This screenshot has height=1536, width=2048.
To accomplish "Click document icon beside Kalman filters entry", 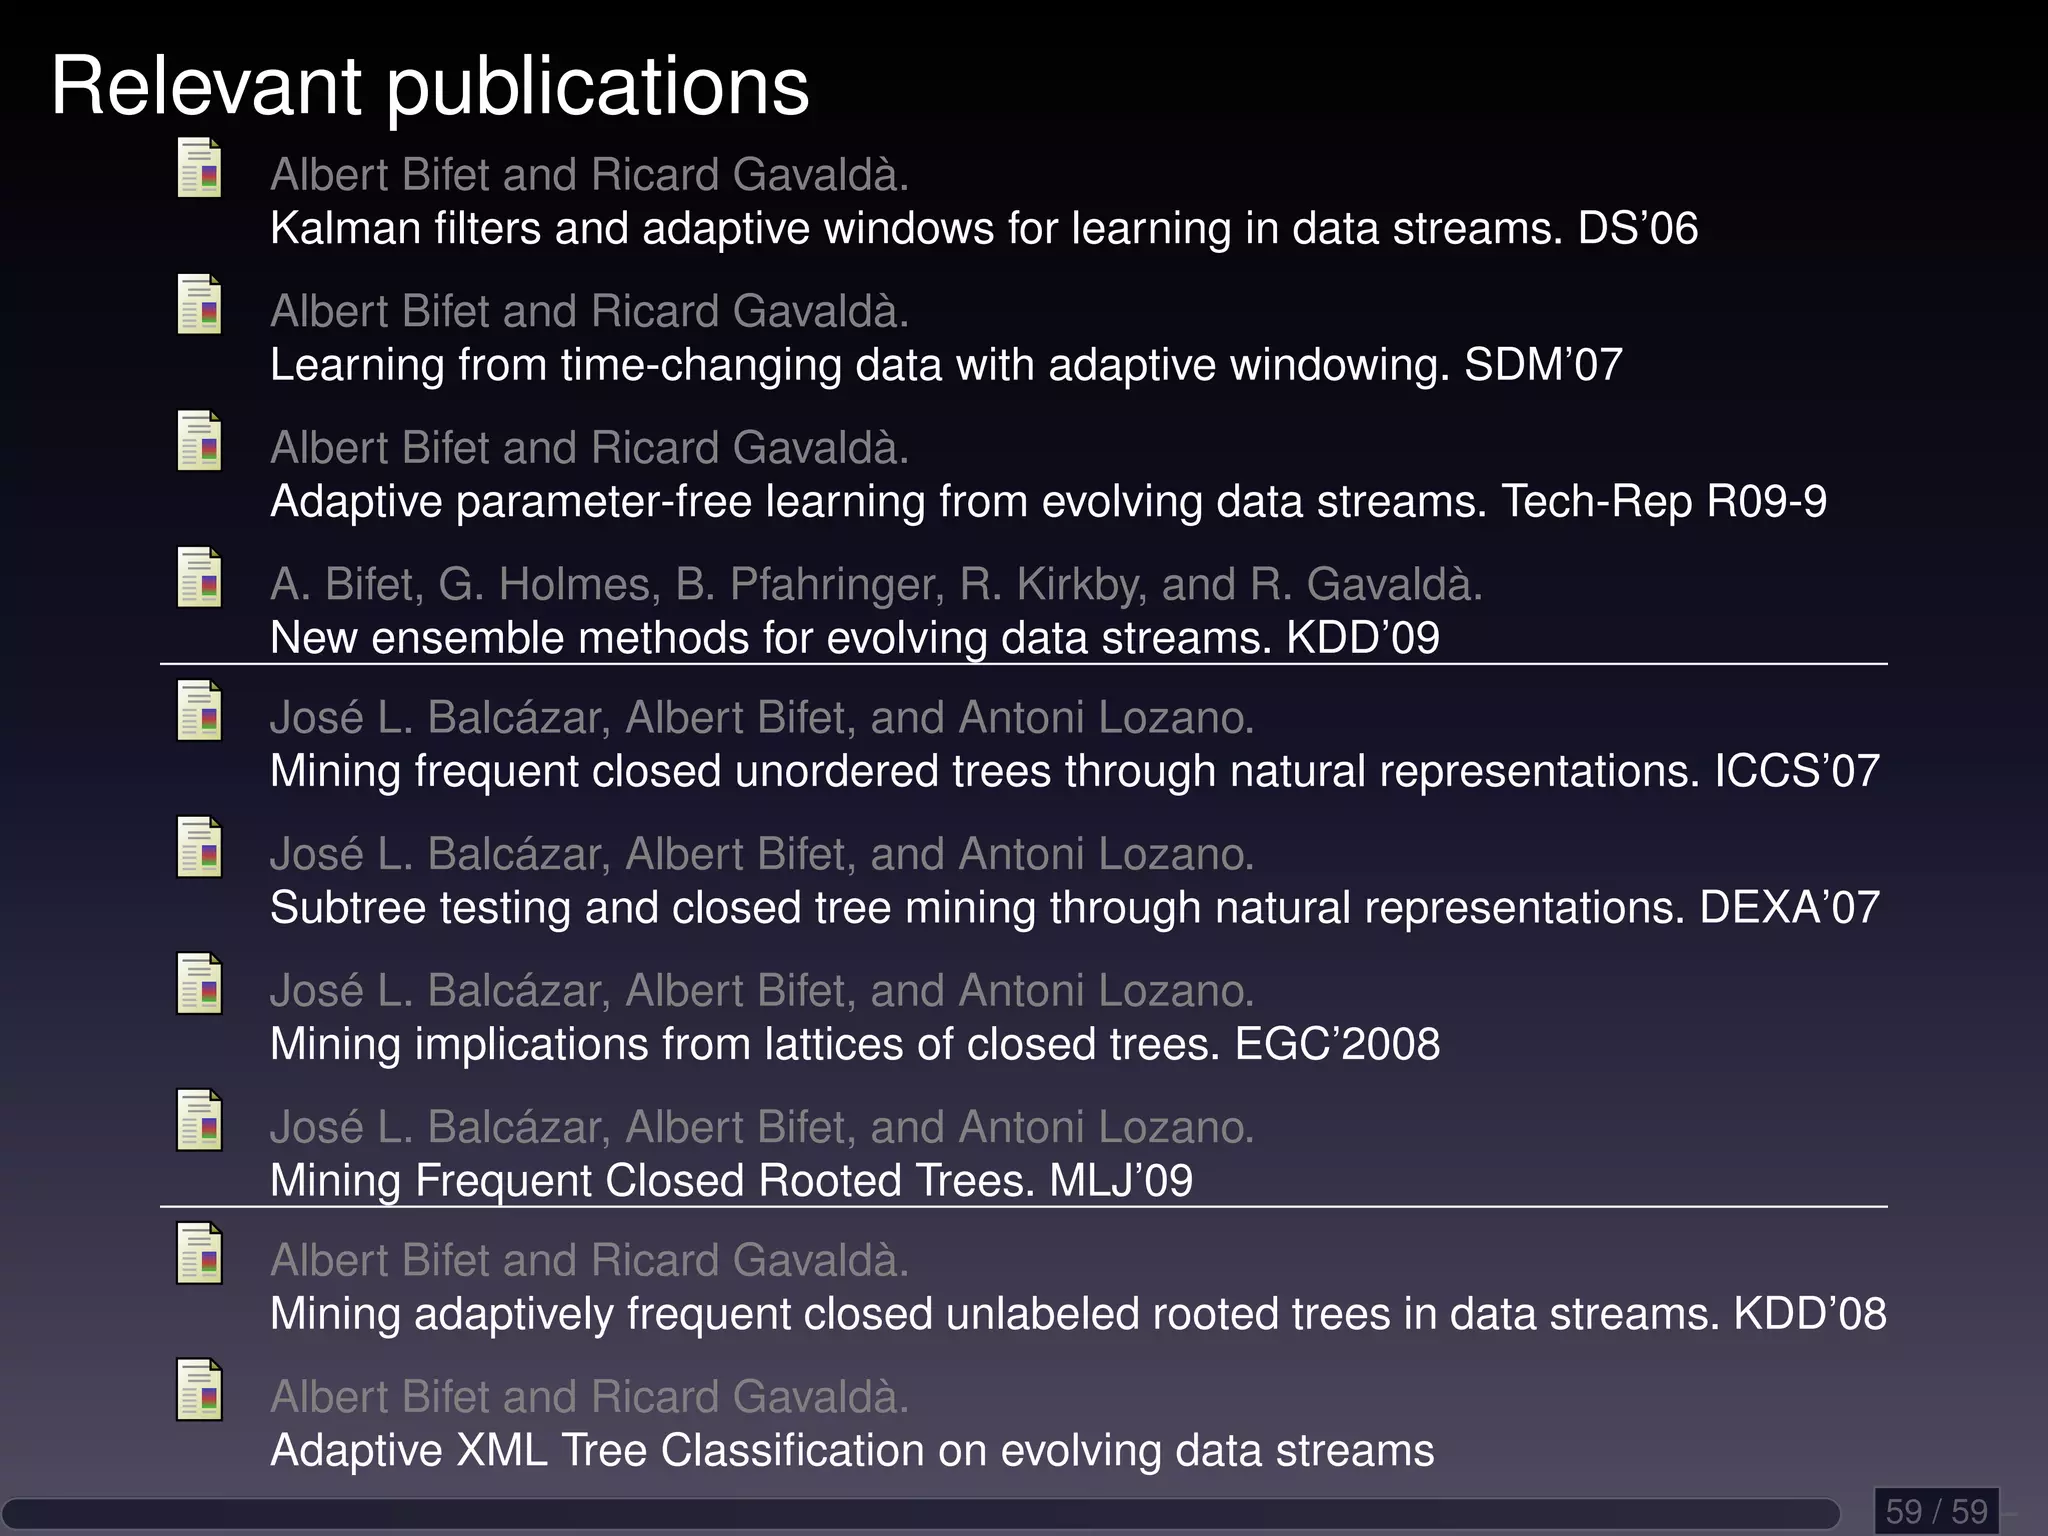I will tap(199, 168).
